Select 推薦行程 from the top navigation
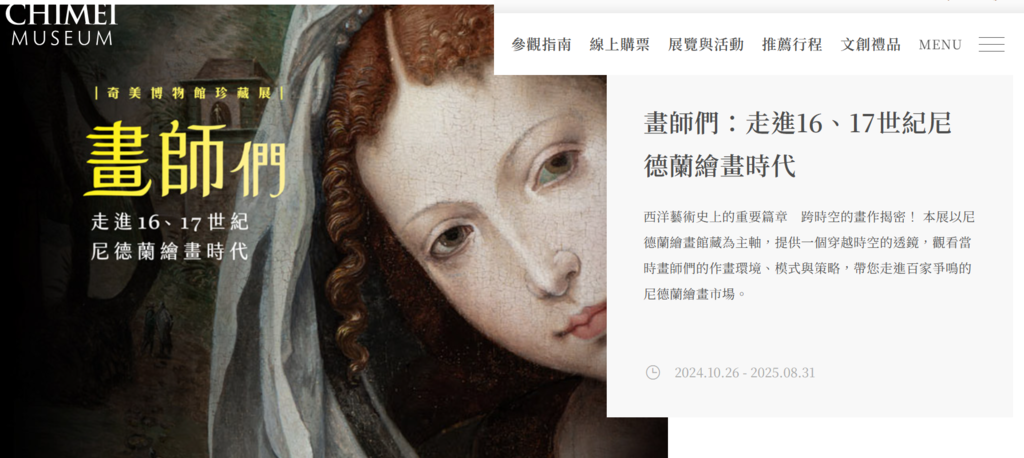This screenshot has width=1024, height=458. [792, 44]
